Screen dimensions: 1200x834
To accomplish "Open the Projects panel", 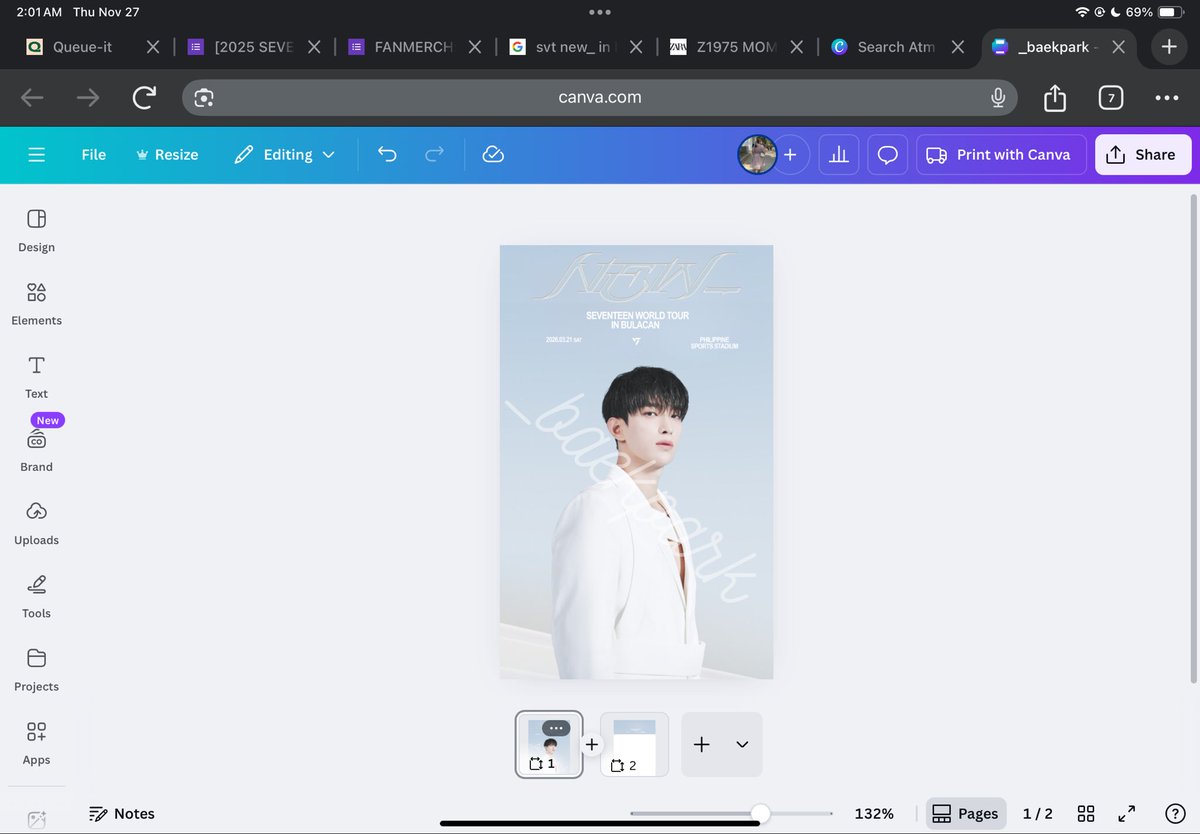I will pos(36,668).
